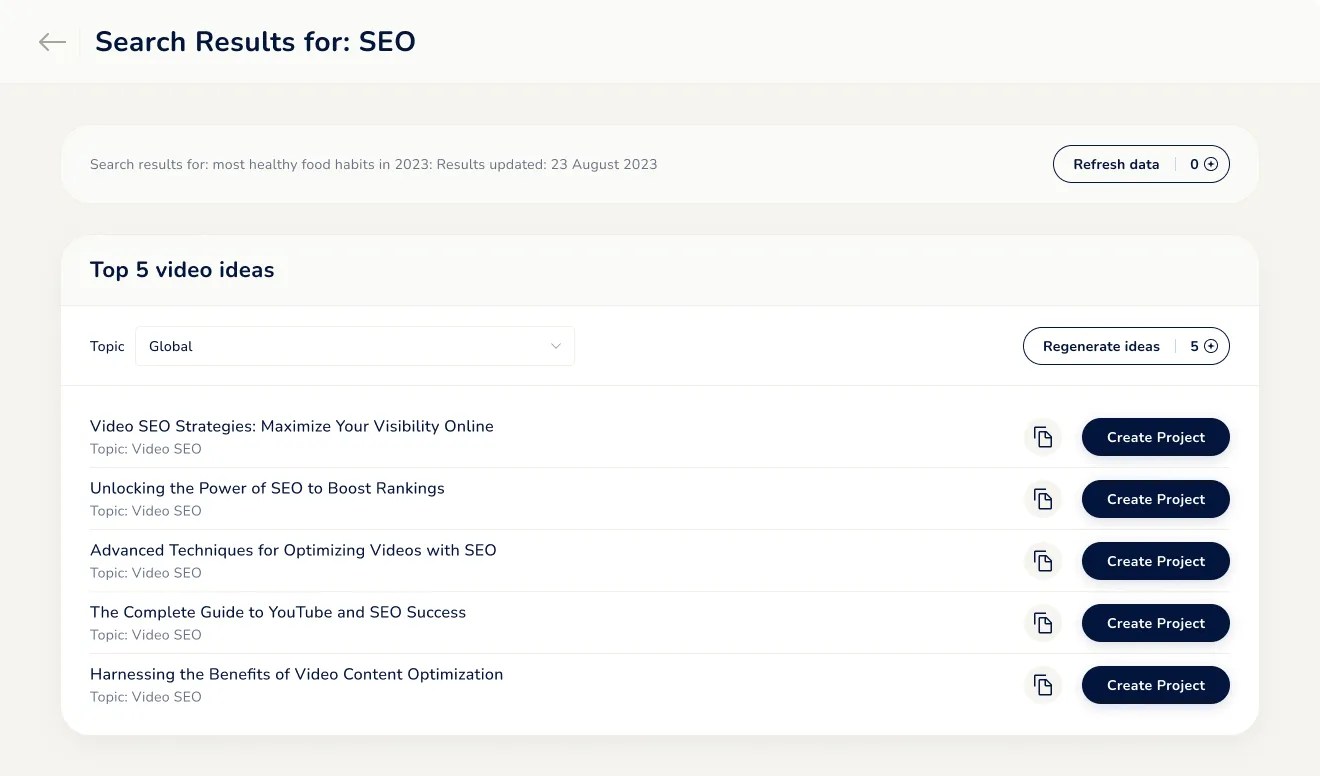This screenshot has width=1320, height=776.
Task: Create Project for 'Harnessing the Benefits' idea
Action: coord(1155,685)
